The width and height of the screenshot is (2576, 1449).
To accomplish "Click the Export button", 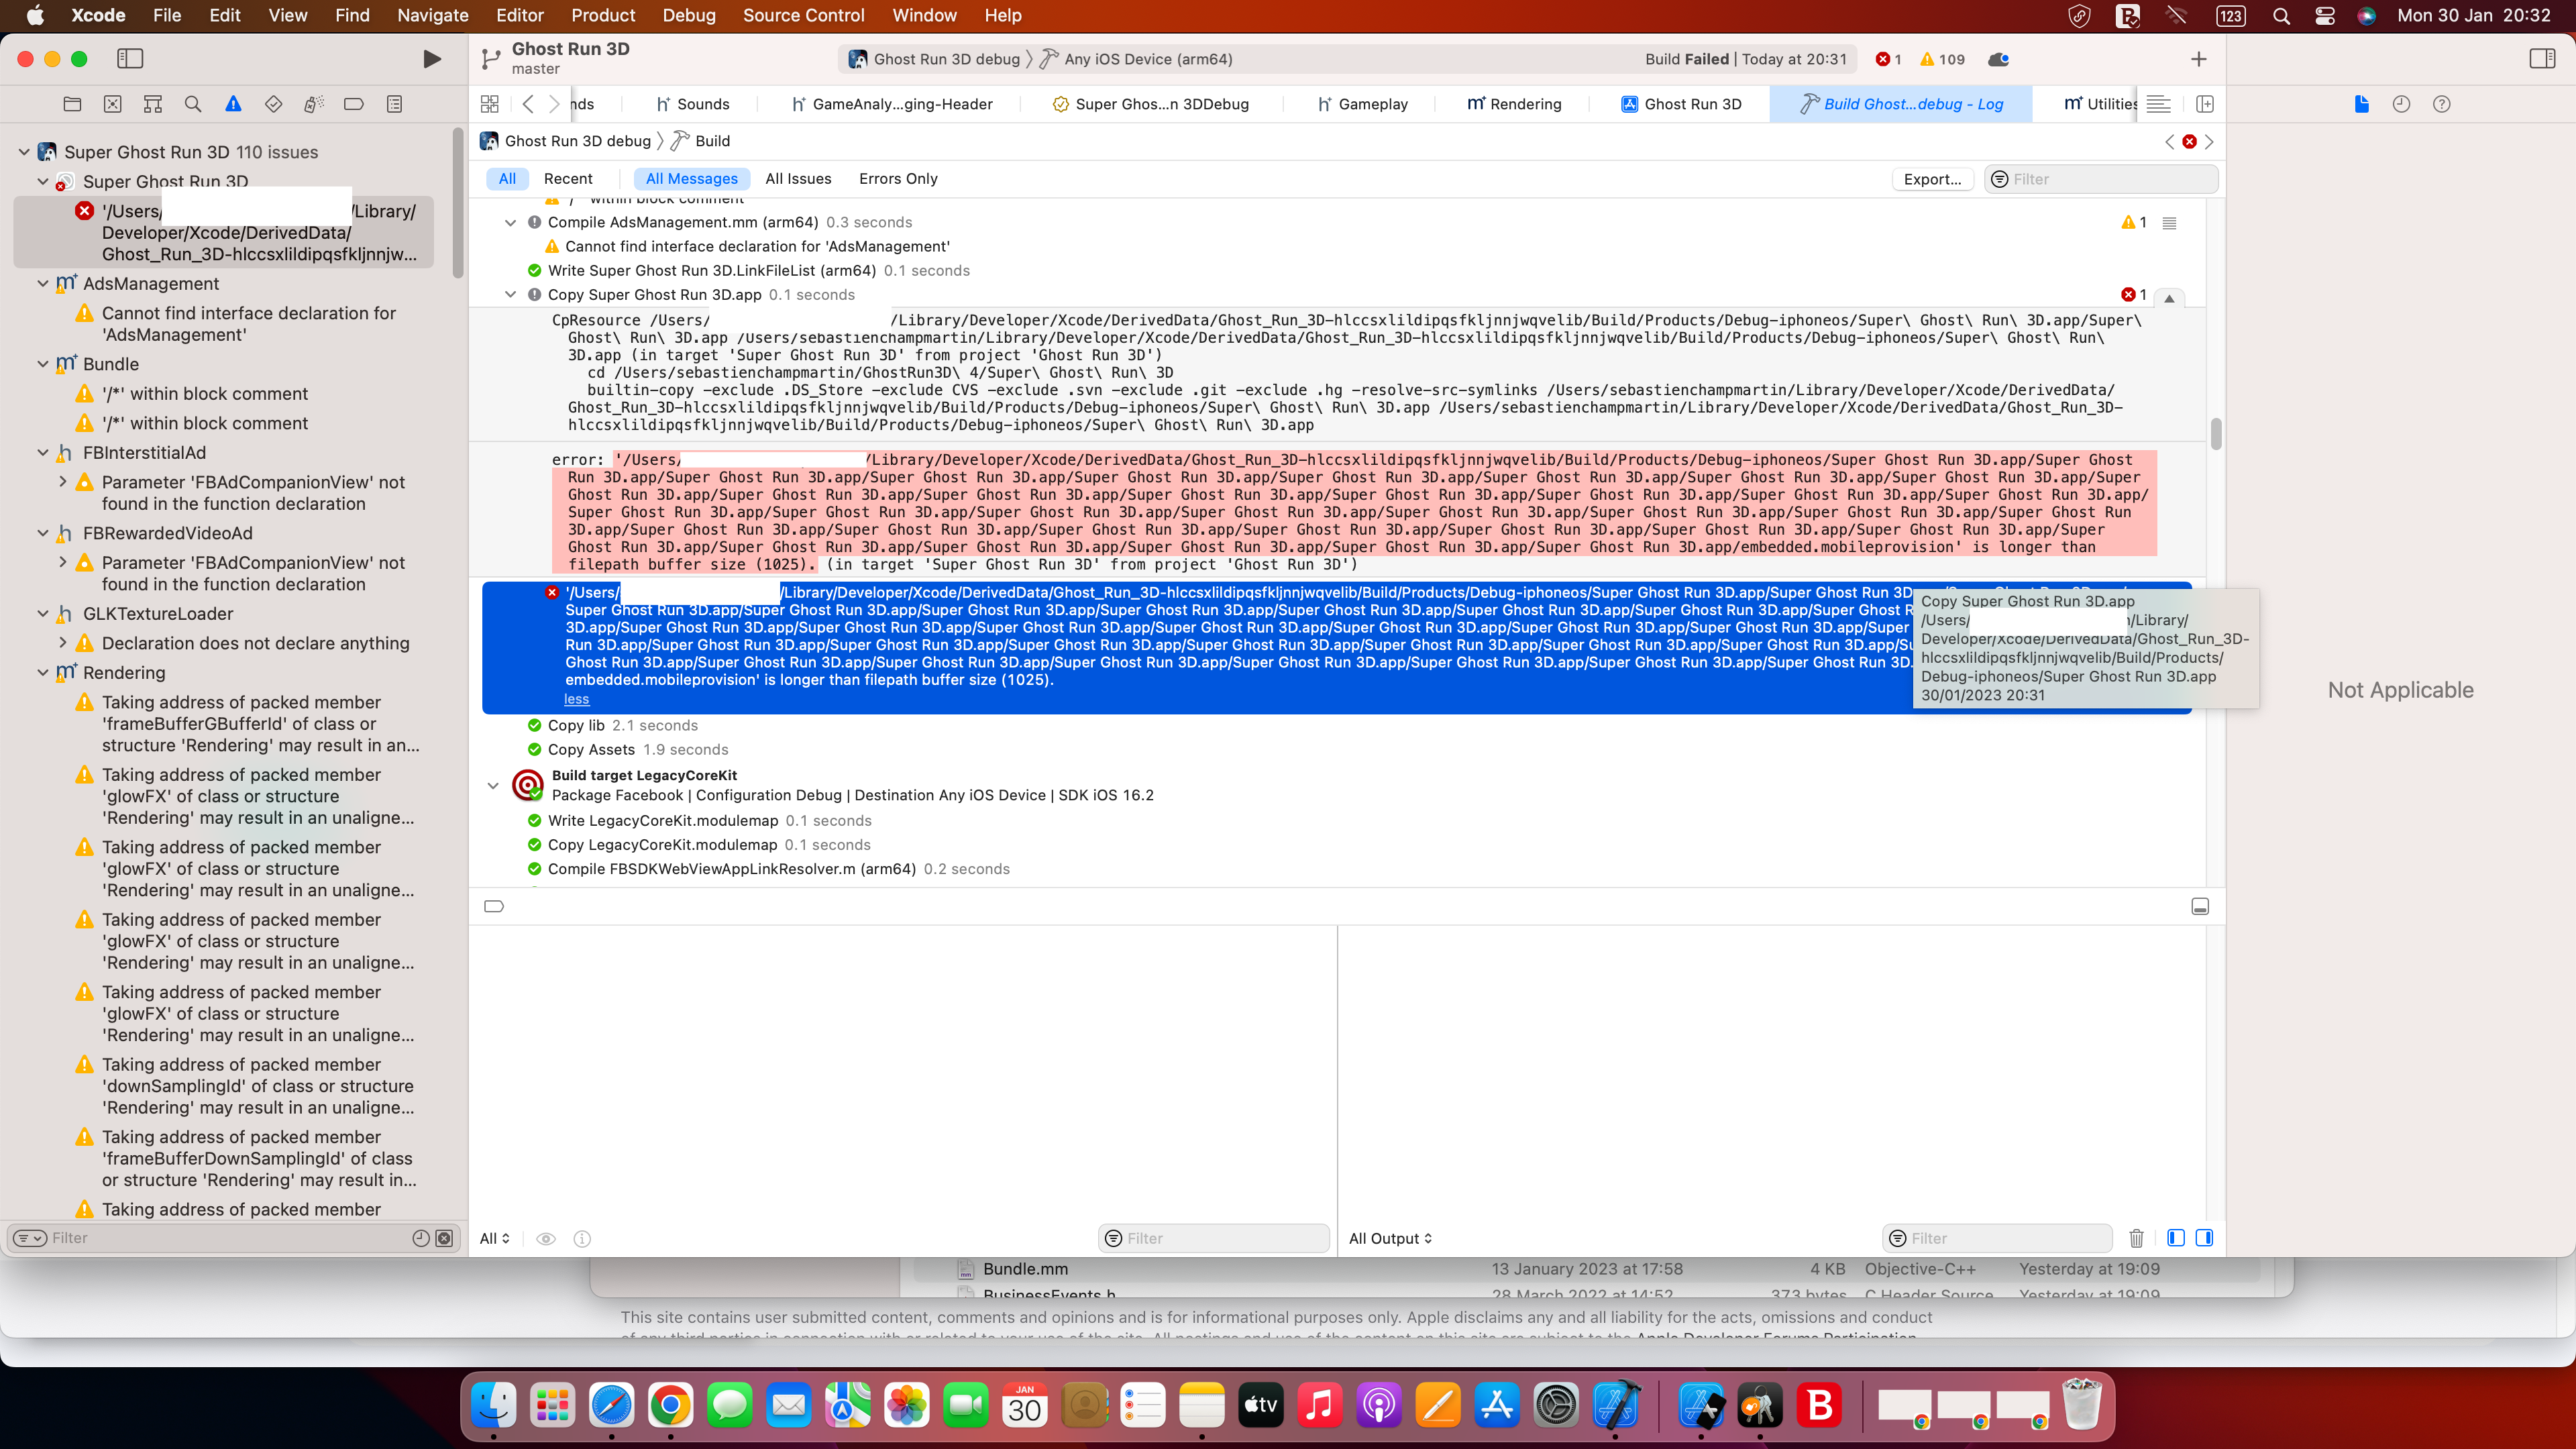I will point(1932,179).
